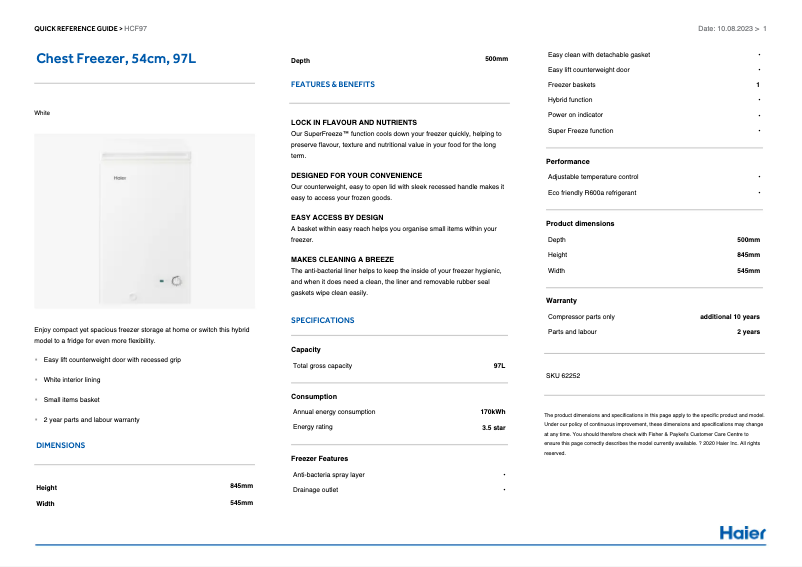The image size is (802, 567).
Task: Click the temperature control knob on freezer
Action: tap(177, 282)
